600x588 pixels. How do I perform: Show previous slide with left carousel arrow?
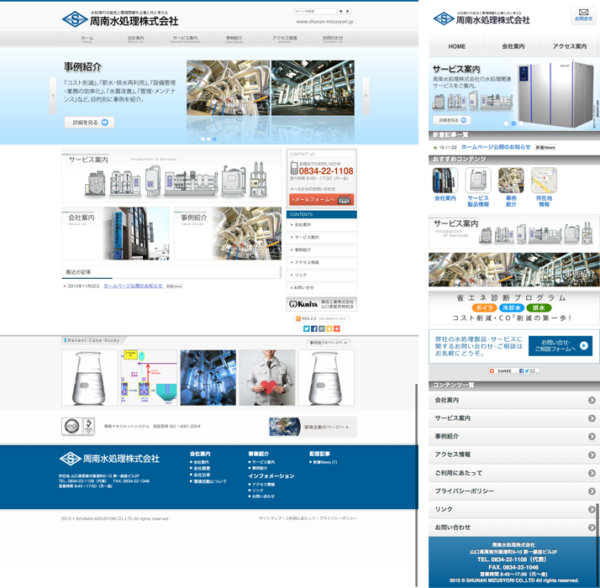click(53, 96)
